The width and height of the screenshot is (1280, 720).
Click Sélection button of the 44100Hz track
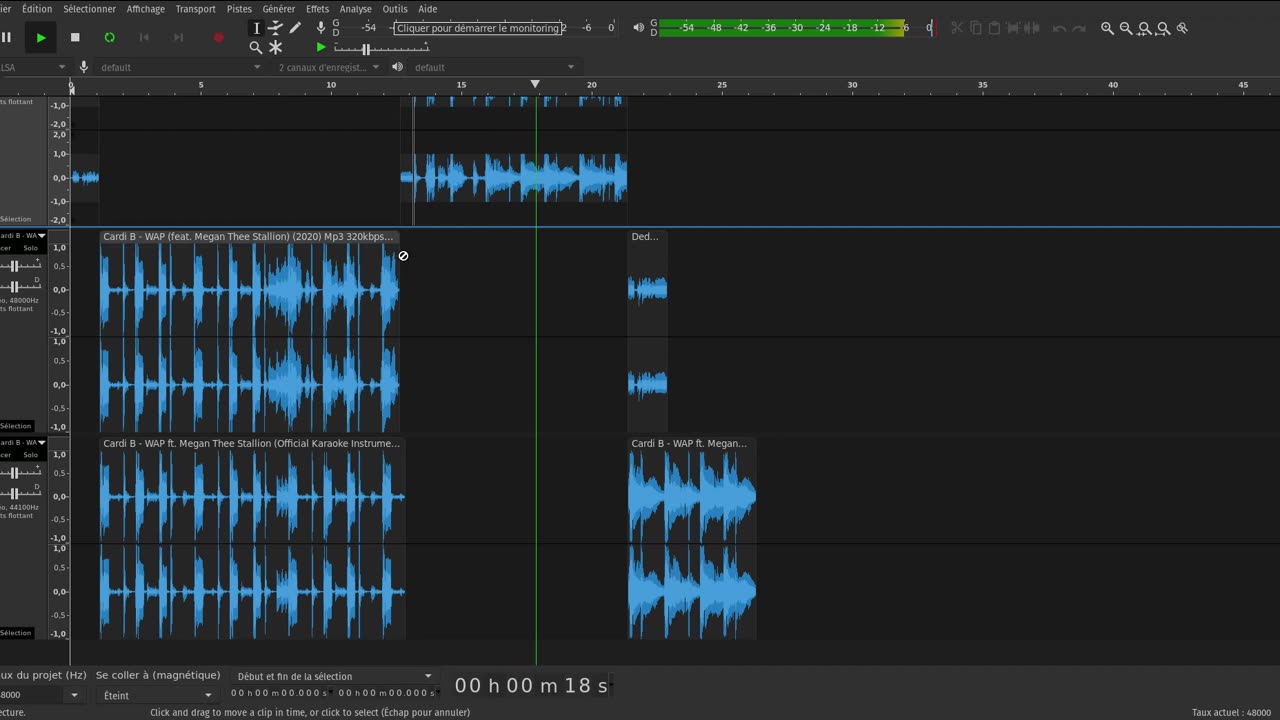point(17,633)
